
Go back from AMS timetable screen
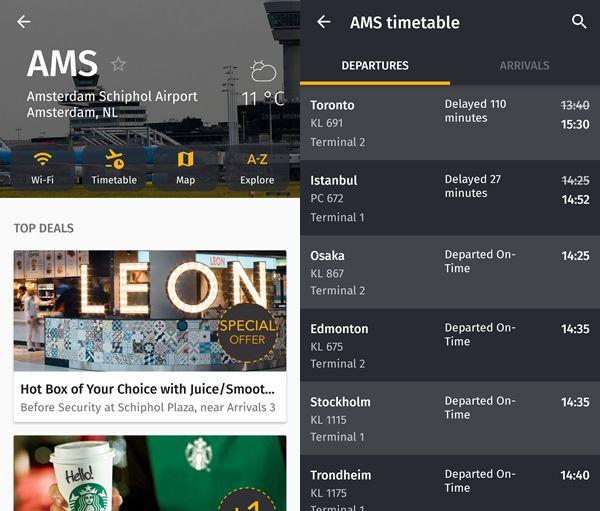(x=324, y=22)
